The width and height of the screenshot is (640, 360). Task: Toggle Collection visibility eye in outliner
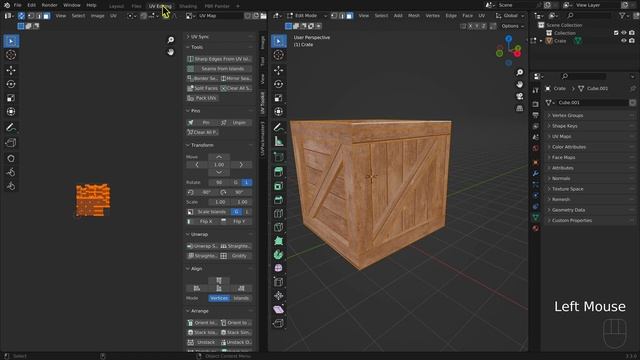pos(624,33)
